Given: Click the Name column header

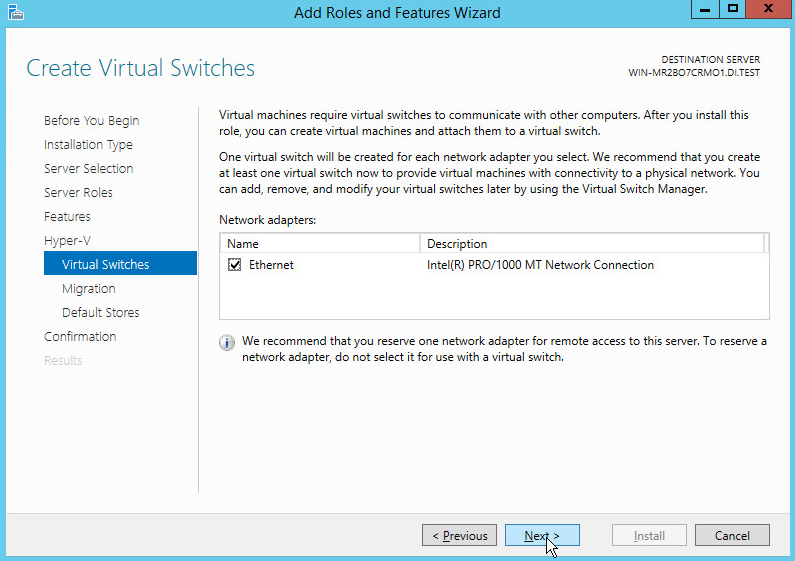Looking at the screenshot, I should click(x=320, y=243).
